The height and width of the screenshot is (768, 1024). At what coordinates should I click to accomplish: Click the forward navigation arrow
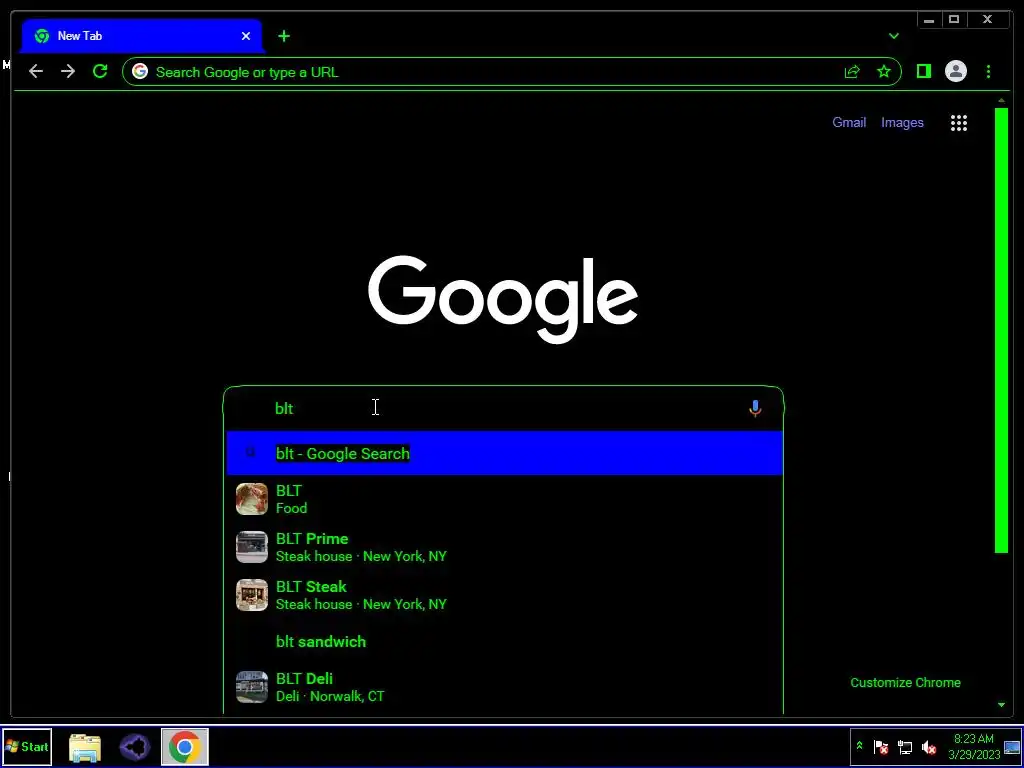68,71
